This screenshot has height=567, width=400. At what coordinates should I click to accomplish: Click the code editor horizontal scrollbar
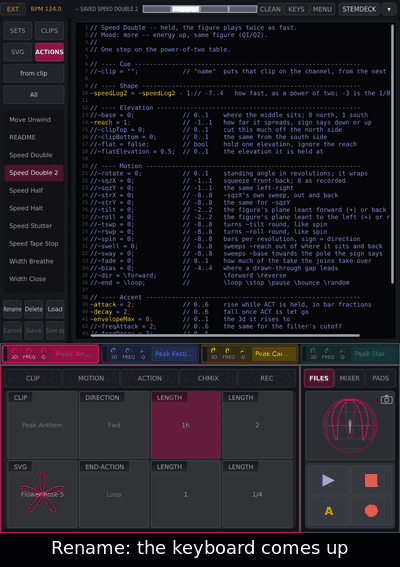point(225,336)
